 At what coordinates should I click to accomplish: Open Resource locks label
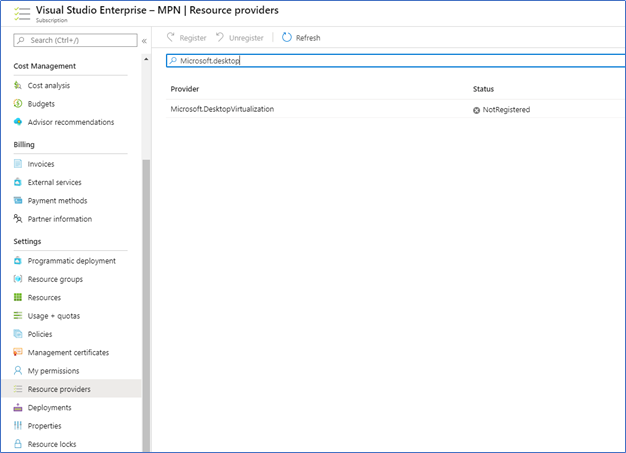[52, 444]
